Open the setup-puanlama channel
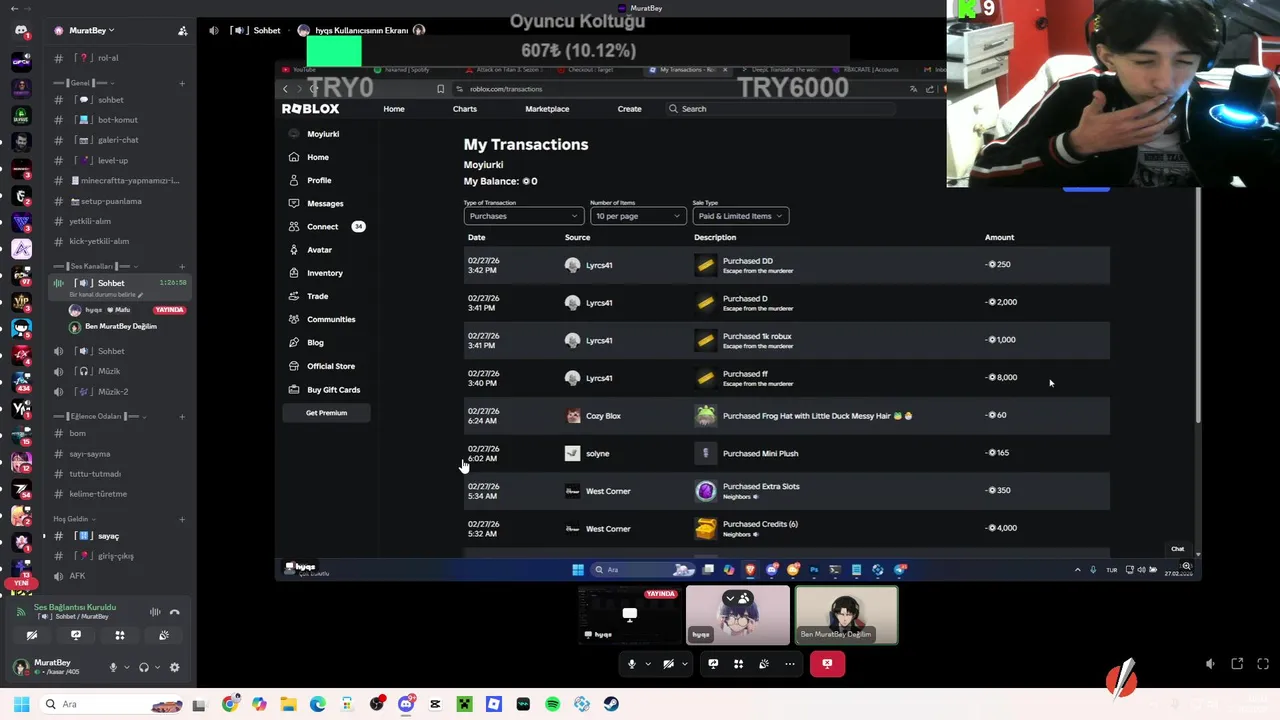 pos(120,201)
